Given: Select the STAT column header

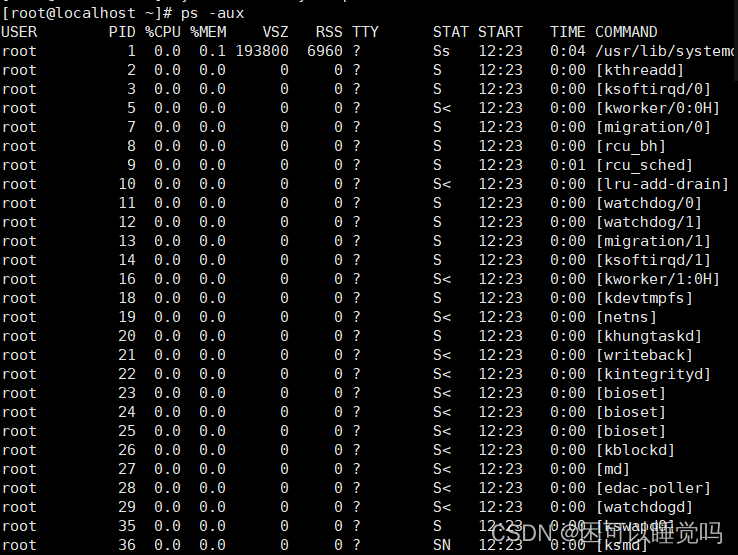Looking at the screenshot, I should (450, 32).
